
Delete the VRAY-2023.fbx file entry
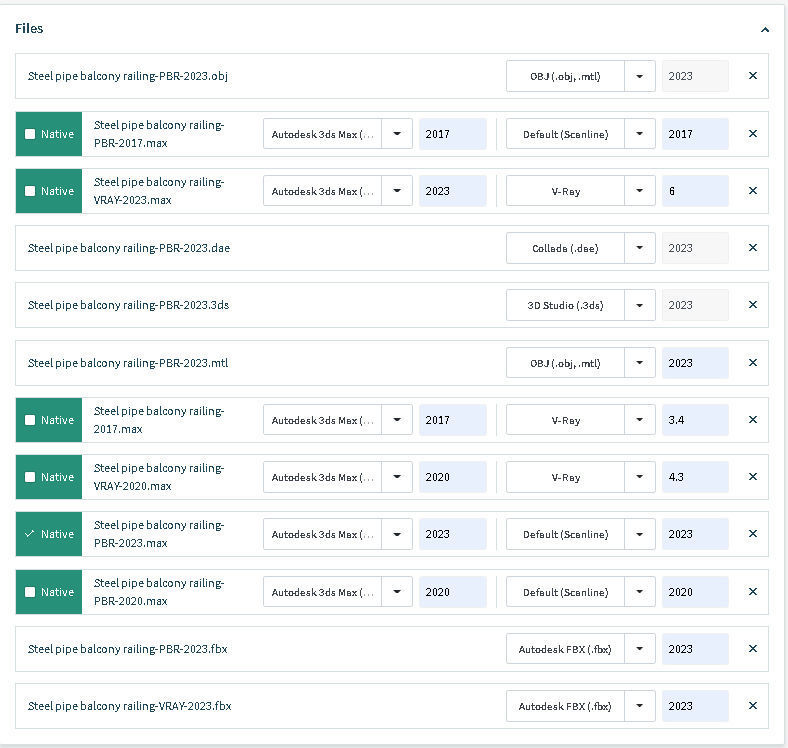pos(753,706)
